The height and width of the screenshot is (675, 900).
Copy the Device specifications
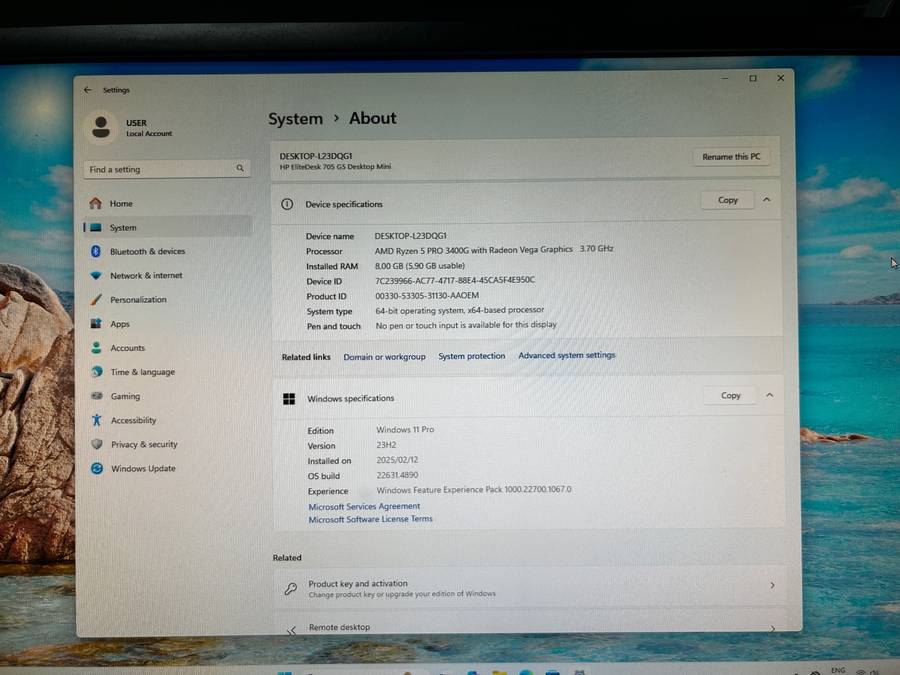point(728,200)
